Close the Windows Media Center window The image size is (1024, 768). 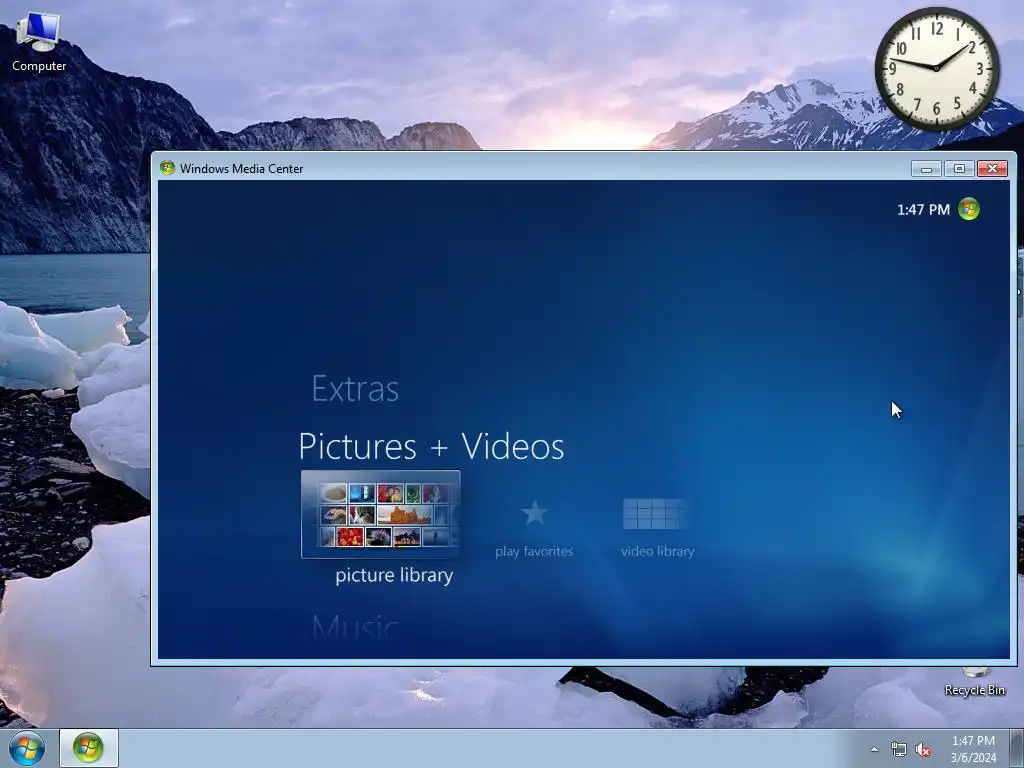click(993, 168)
